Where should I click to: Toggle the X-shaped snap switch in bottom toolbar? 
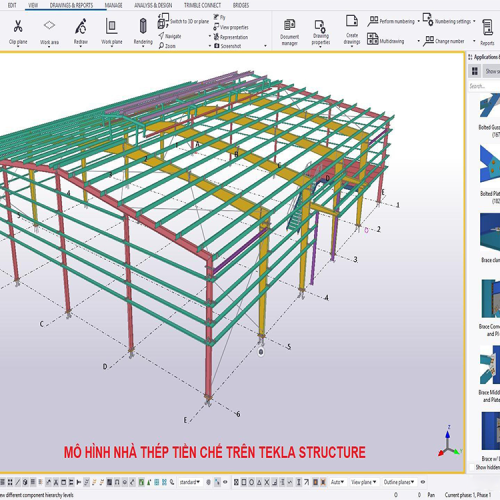click(267, 482)
